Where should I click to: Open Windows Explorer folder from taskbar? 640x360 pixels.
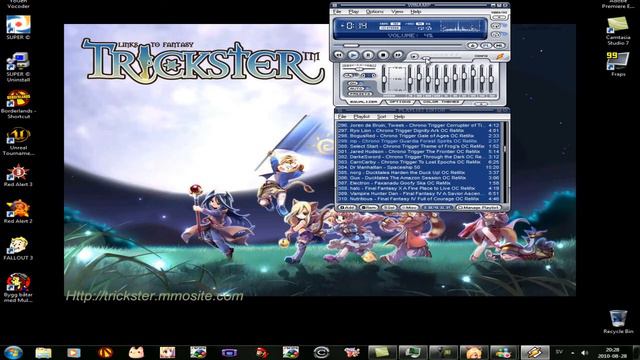pos(43,352)
